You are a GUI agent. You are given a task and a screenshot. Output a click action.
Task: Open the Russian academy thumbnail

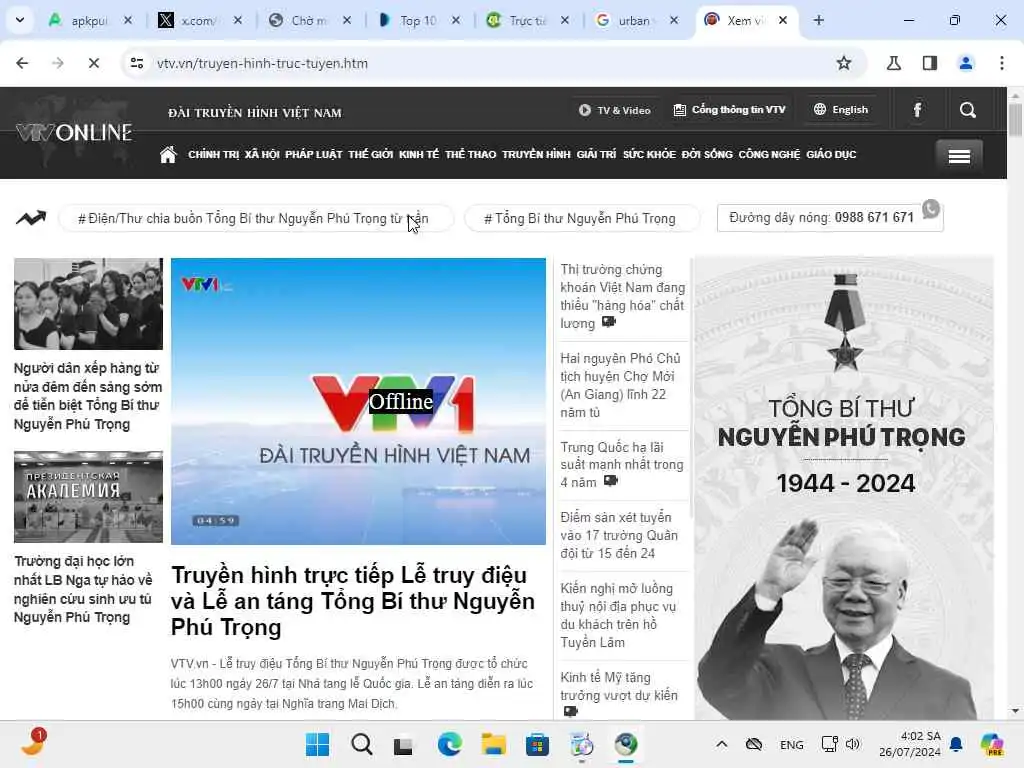(88, 496)
